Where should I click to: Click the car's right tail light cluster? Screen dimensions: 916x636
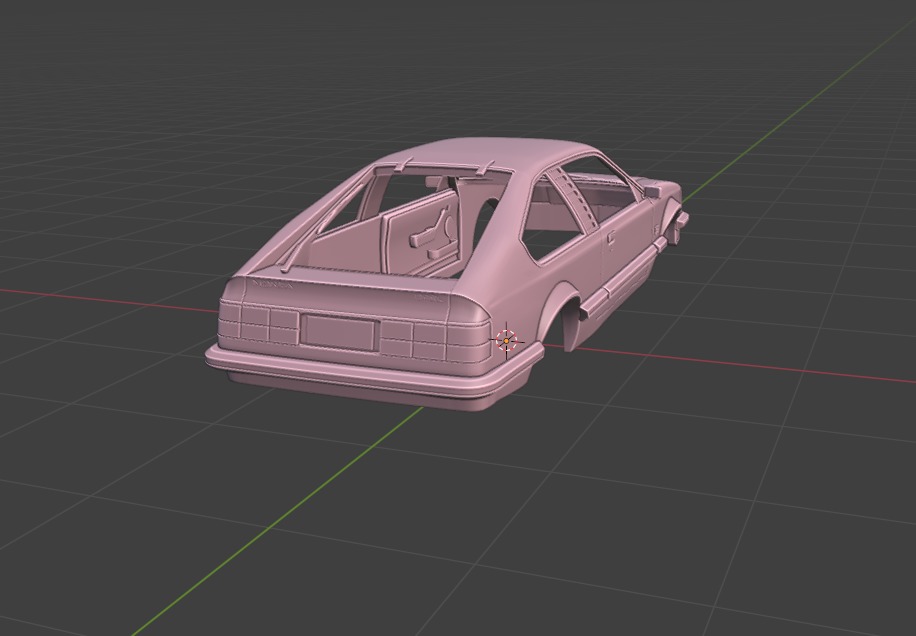click(435, 341)
